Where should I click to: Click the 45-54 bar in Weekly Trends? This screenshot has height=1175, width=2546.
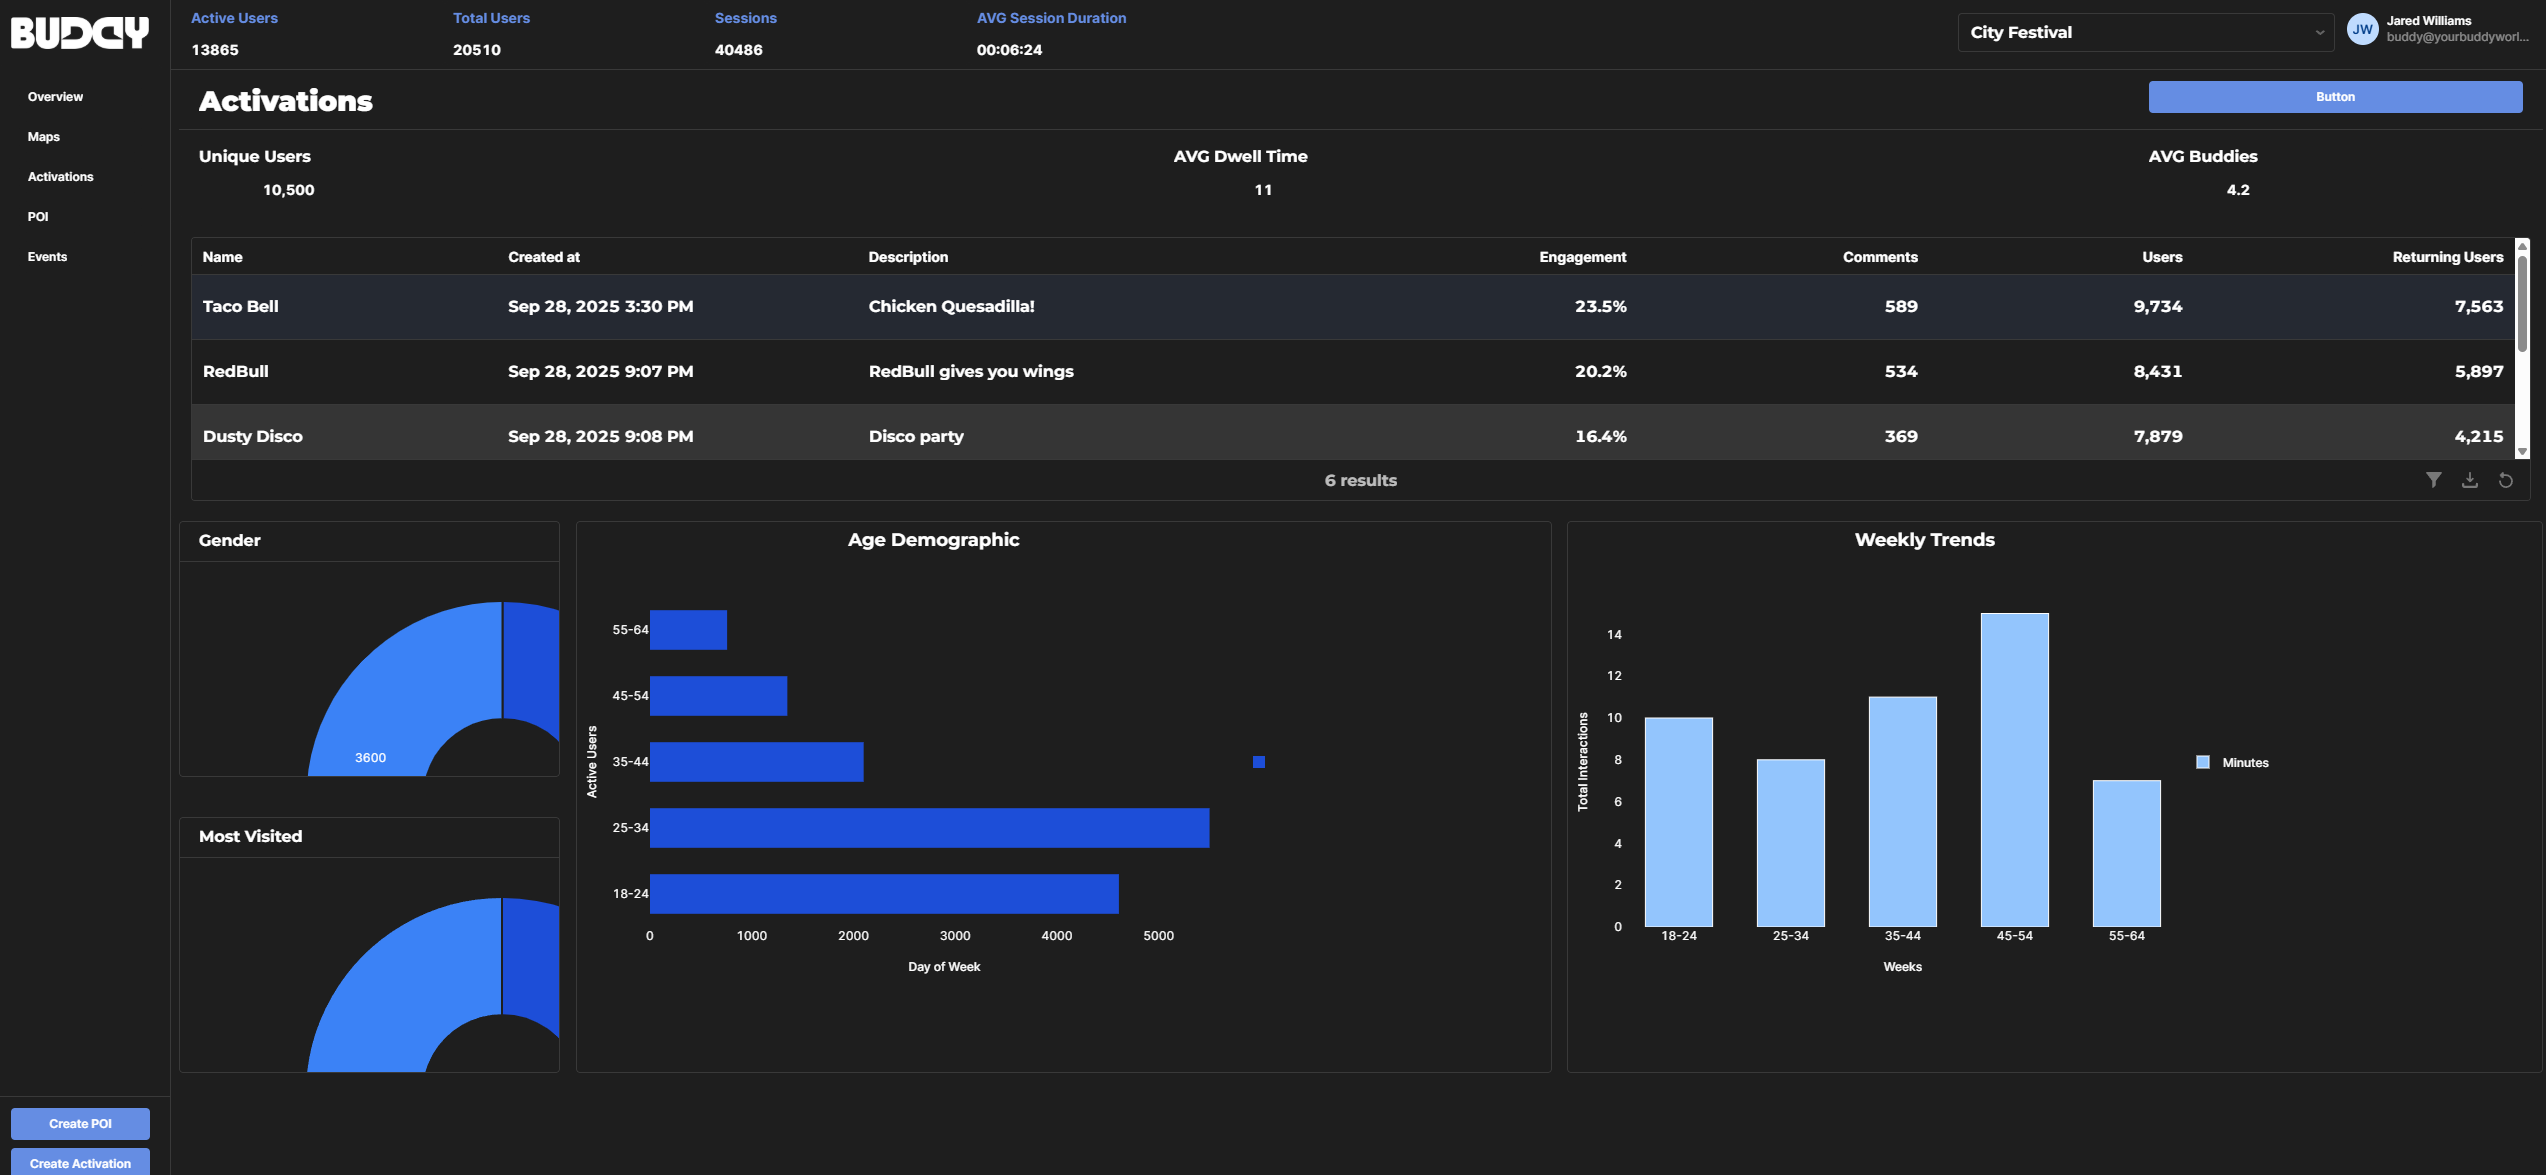point(2014,770)
